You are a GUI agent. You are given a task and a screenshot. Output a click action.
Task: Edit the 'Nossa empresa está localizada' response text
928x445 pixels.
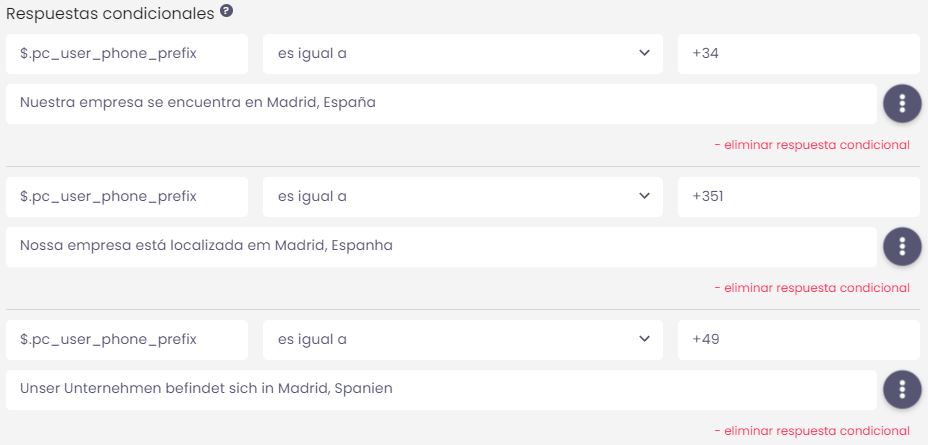pyautogui.click(x=441, y=247)
